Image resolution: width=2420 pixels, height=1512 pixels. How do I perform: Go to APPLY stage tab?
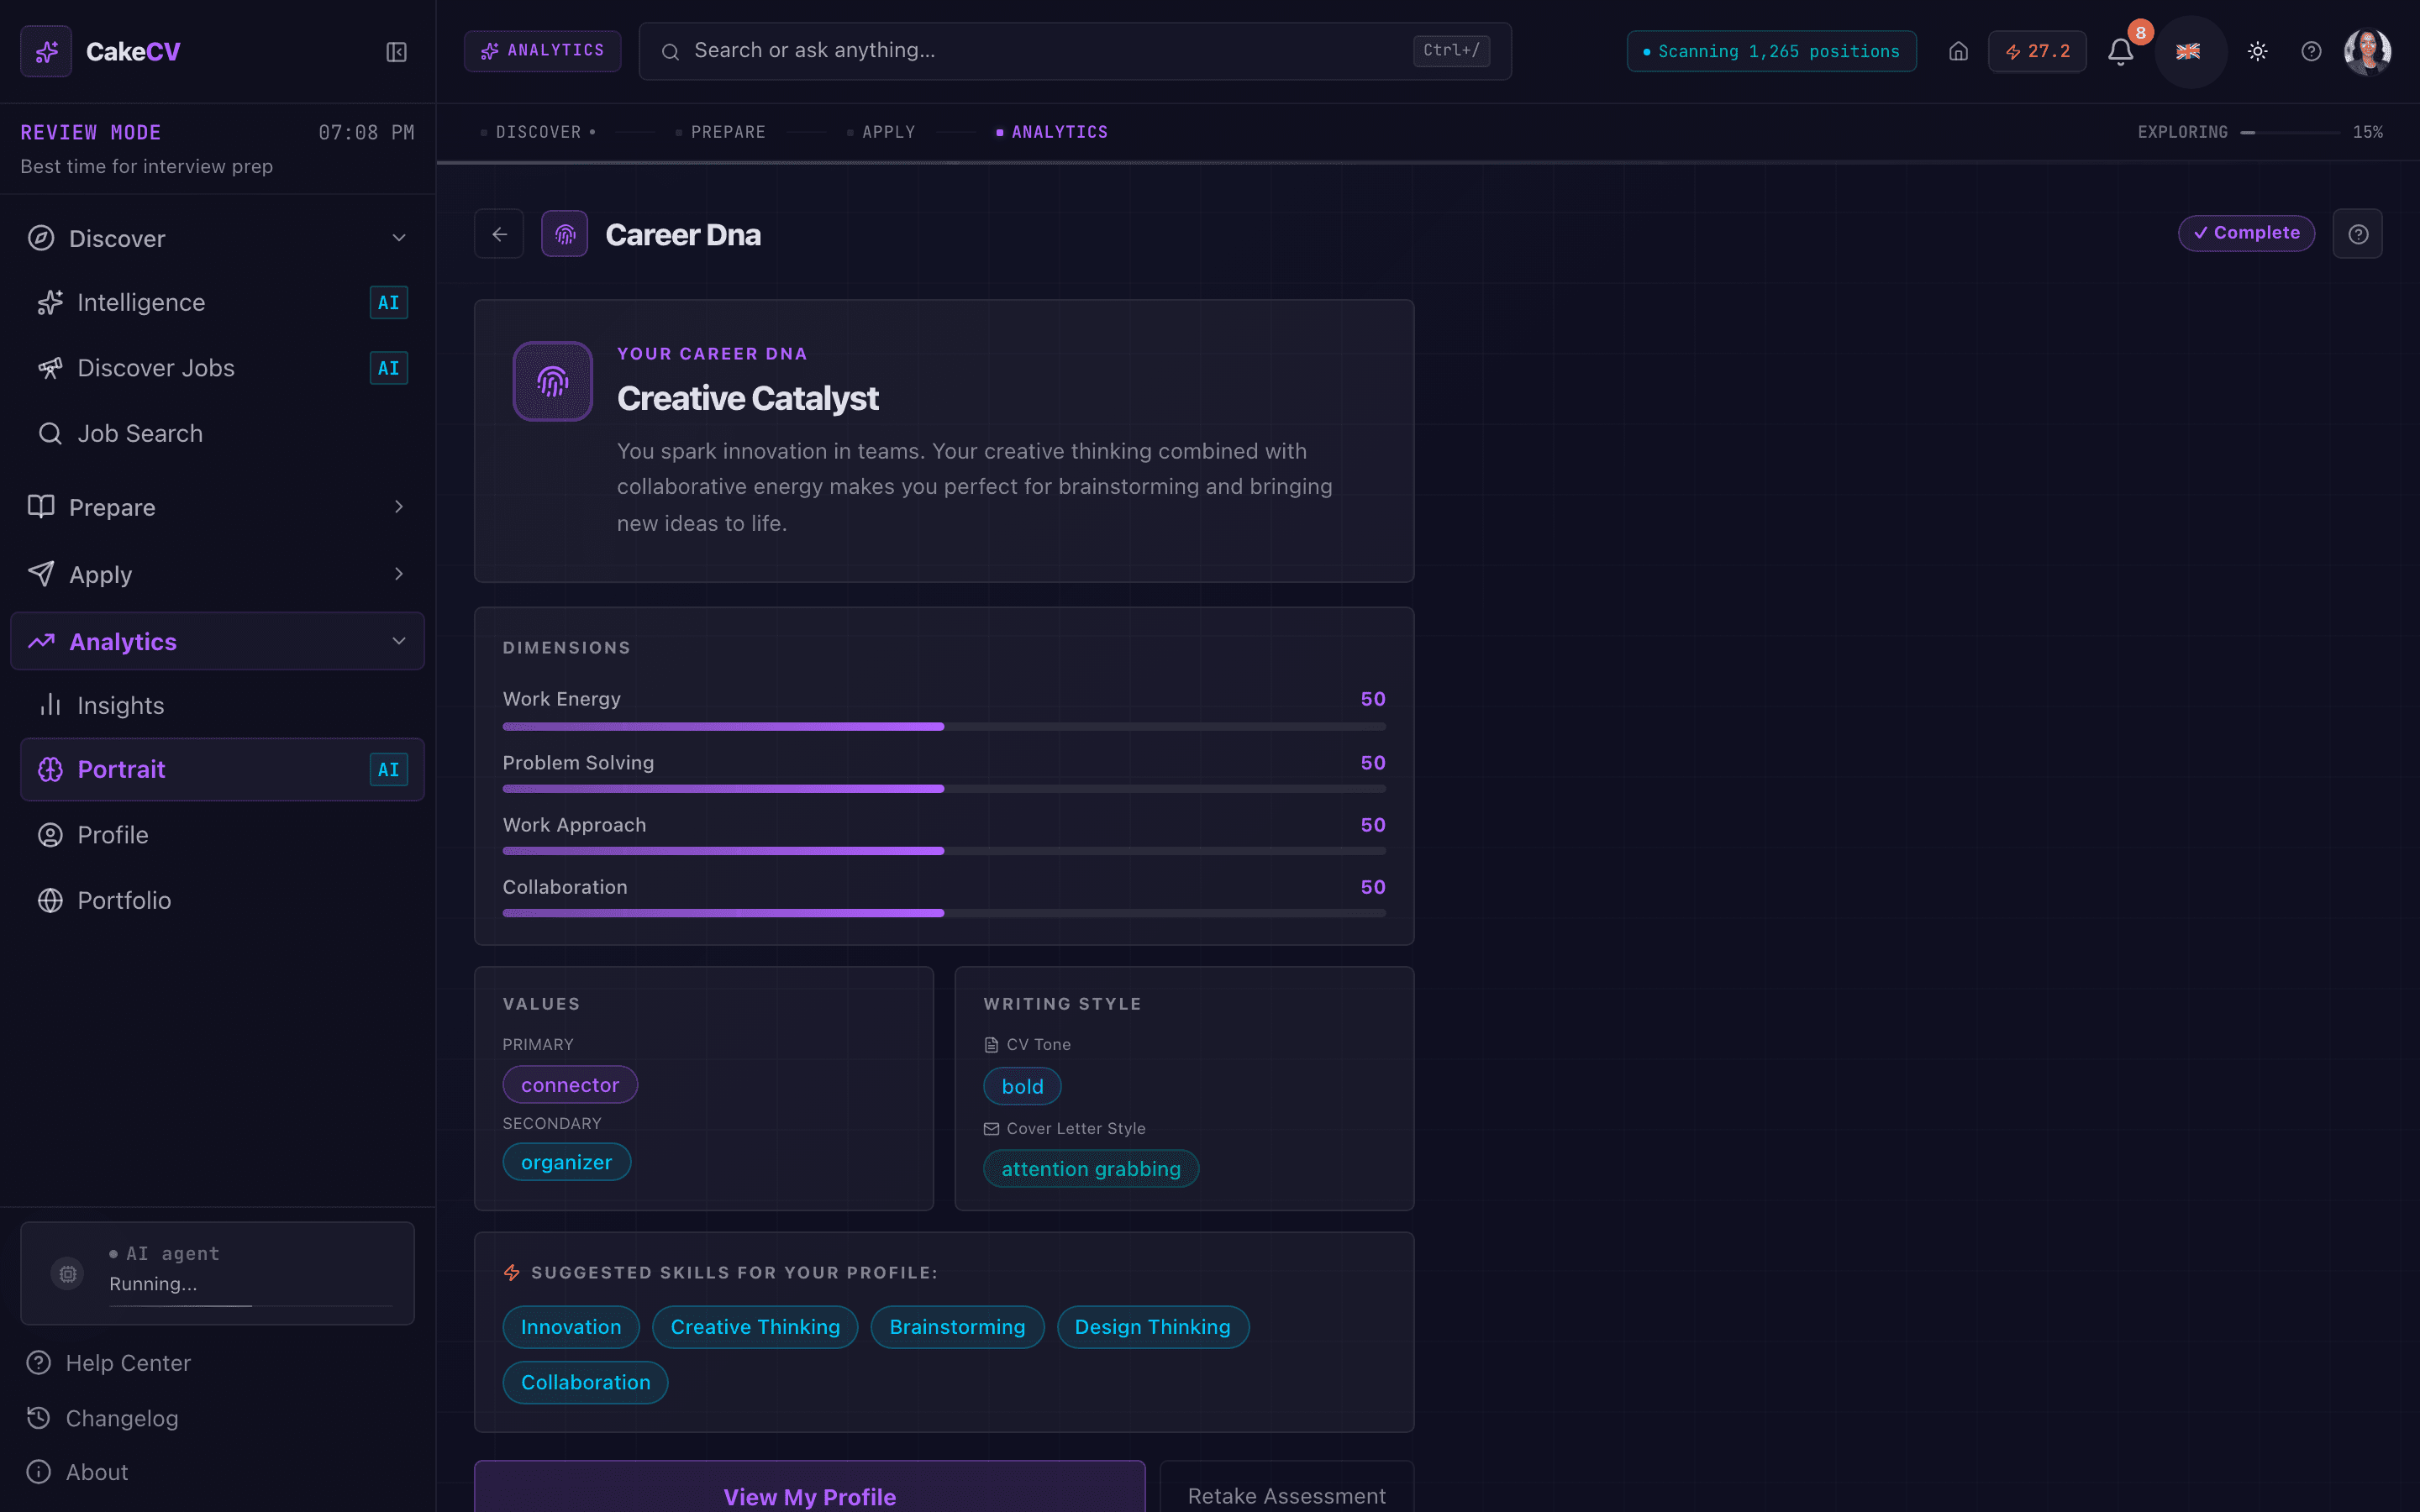pyautogui.click(x=881, y=132)
